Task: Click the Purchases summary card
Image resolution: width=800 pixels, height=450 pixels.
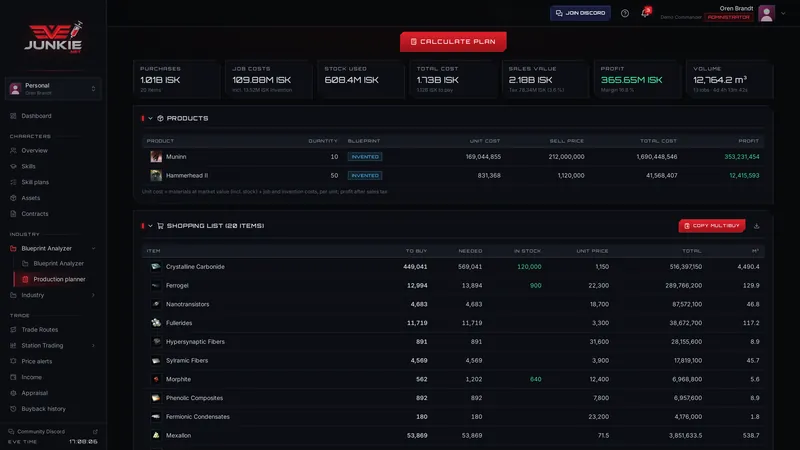Action: point(177,79)
